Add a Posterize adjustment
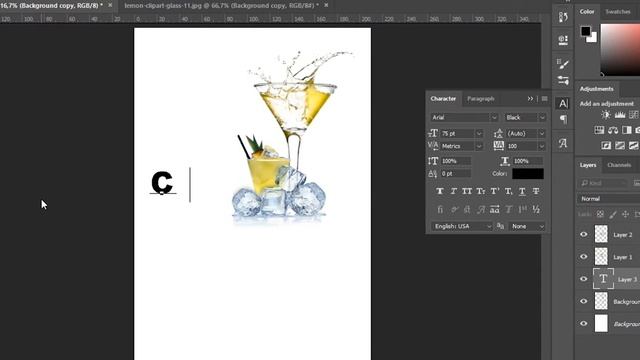The image size is (640, 360). [620, 145]
